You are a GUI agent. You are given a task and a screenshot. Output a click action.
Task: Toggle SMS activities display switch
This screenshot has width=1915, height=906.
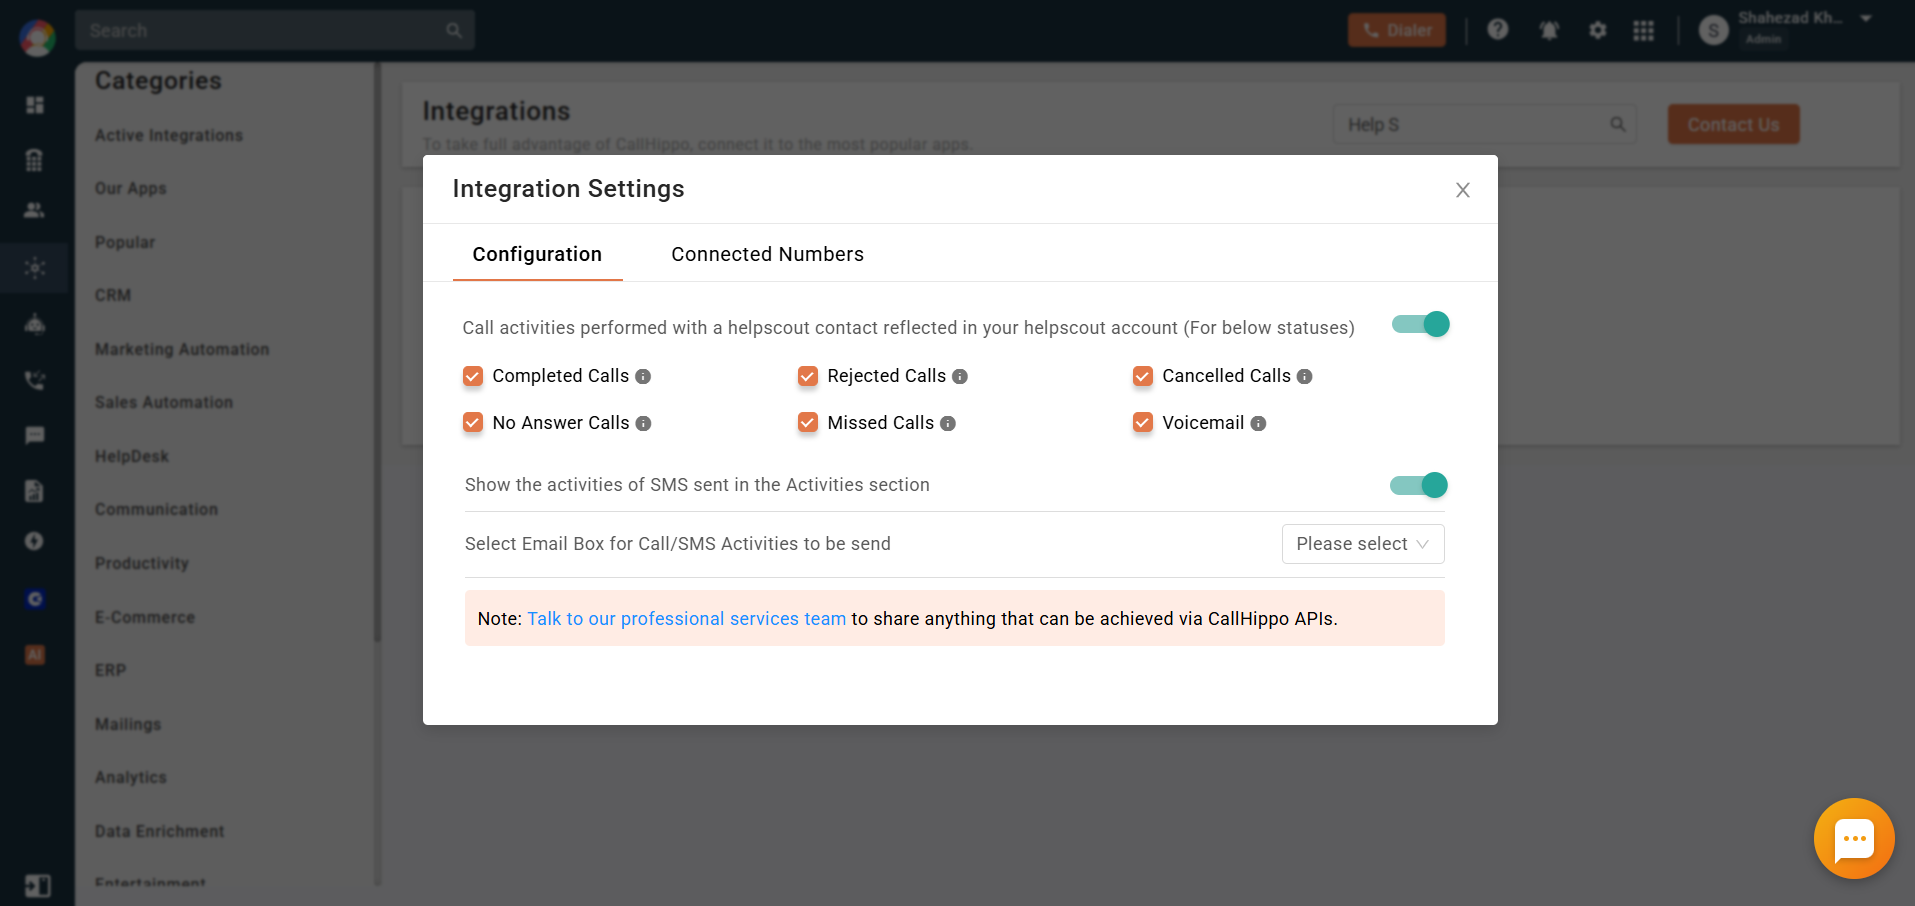click(1418, 485)
